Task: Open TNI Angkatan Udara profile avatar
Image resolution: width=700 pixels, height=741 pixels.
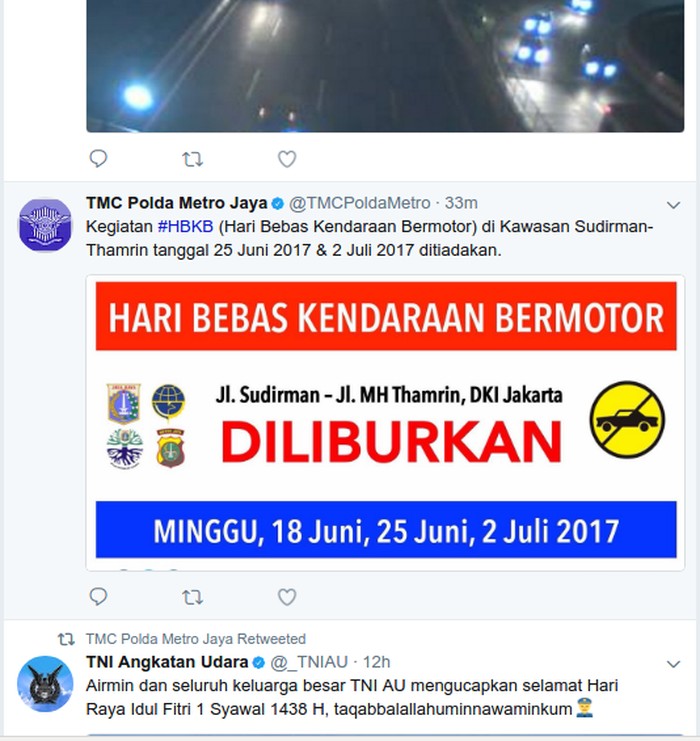Action: [45, 683]
